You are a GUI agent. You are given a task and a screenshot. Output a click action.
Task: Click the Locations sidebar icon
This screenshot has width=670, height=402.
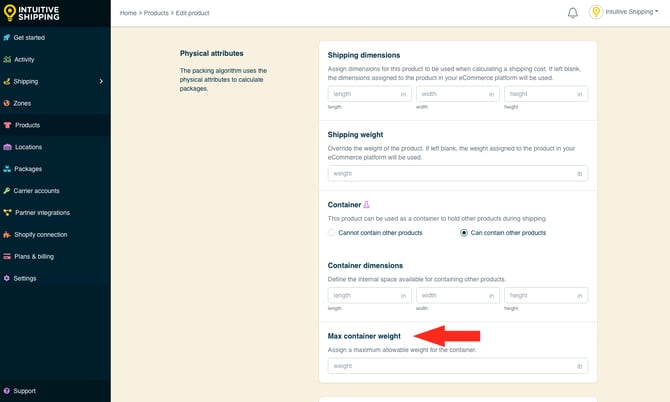pyautogui.click(x=7, y=147)
